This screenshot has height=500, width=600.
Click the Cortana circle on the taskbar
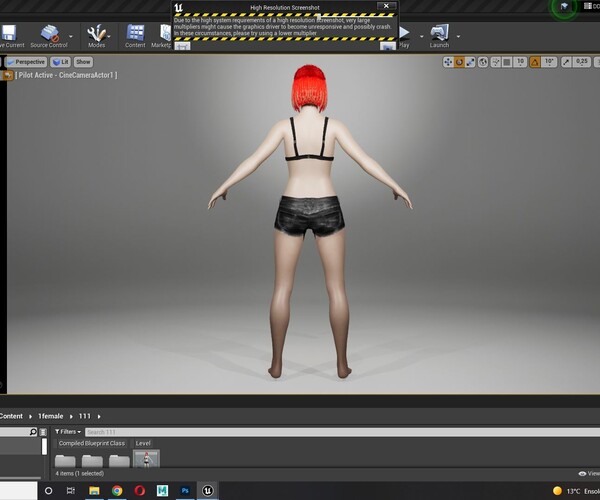point(49,490)
